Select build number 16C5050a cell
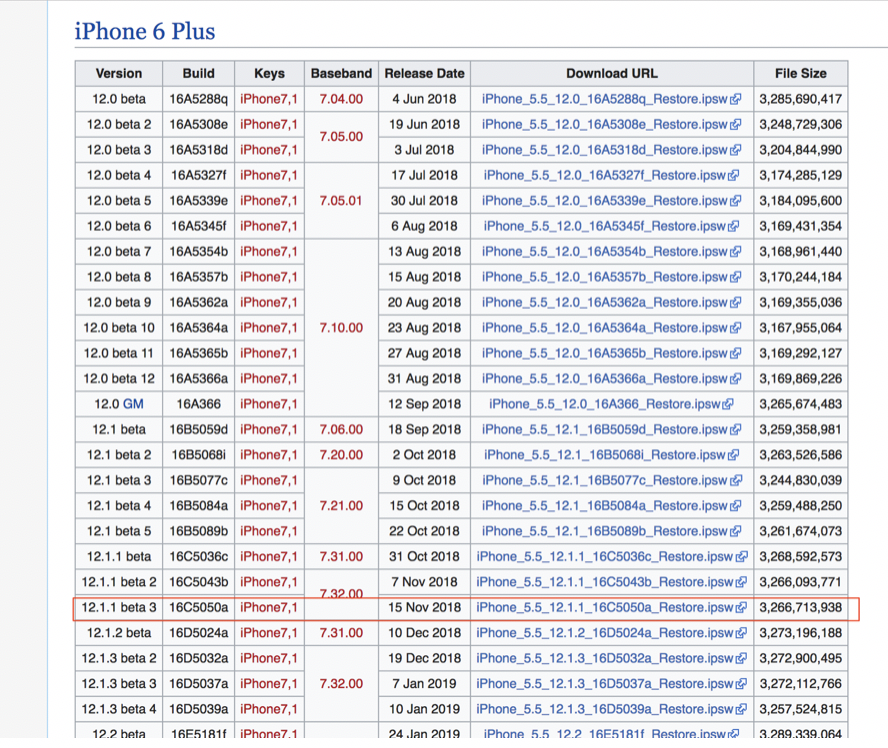 pyautogui.click(x=199, y=608)
